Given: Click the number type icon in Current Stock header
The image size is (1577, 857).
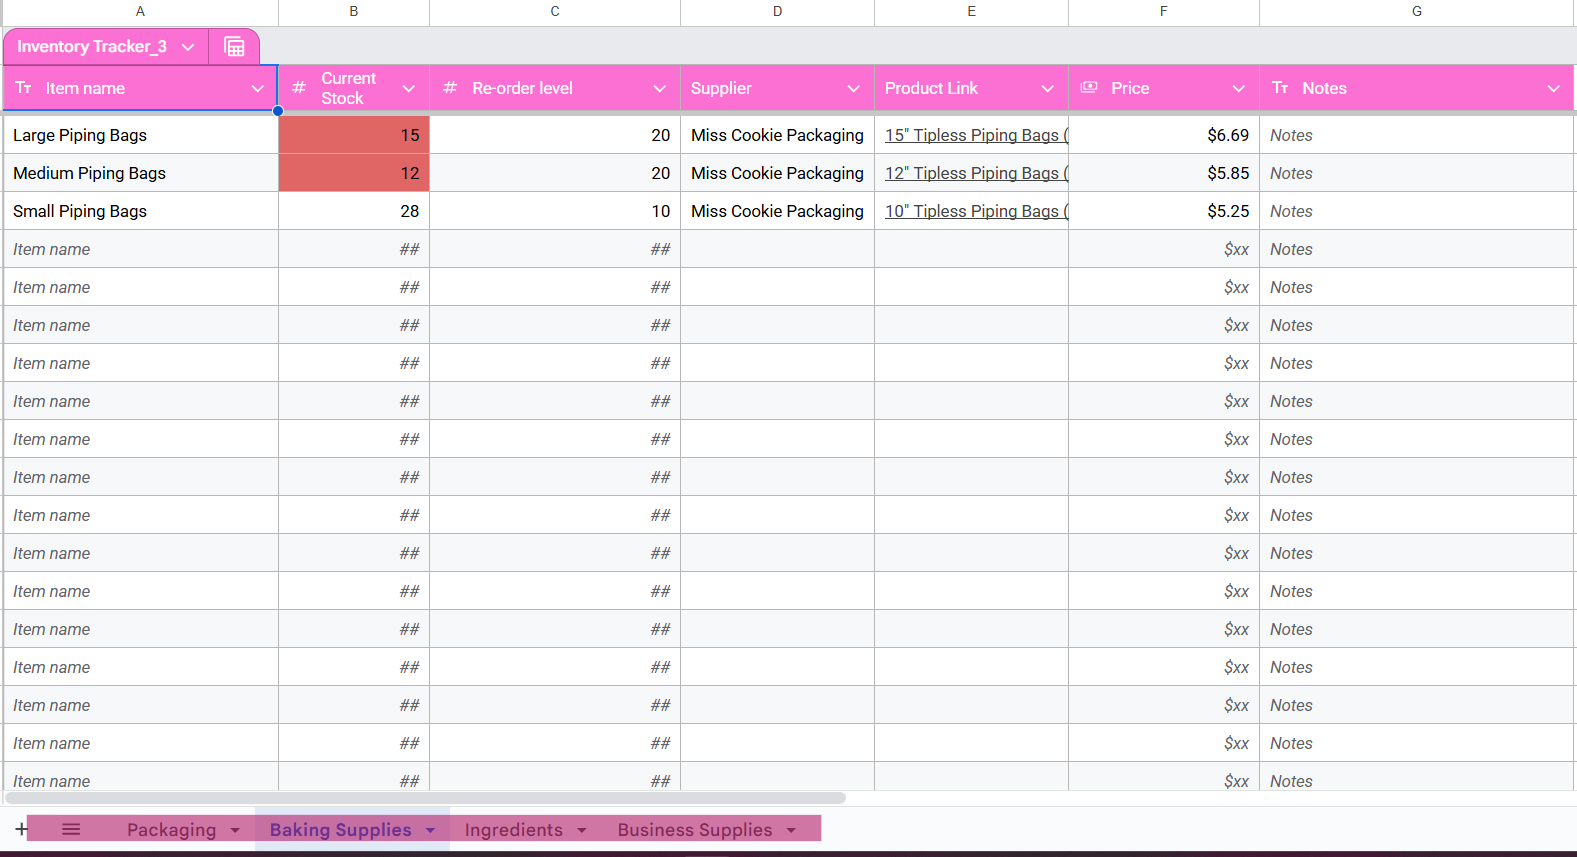Looking at the screenshot, I should (298, 88).
